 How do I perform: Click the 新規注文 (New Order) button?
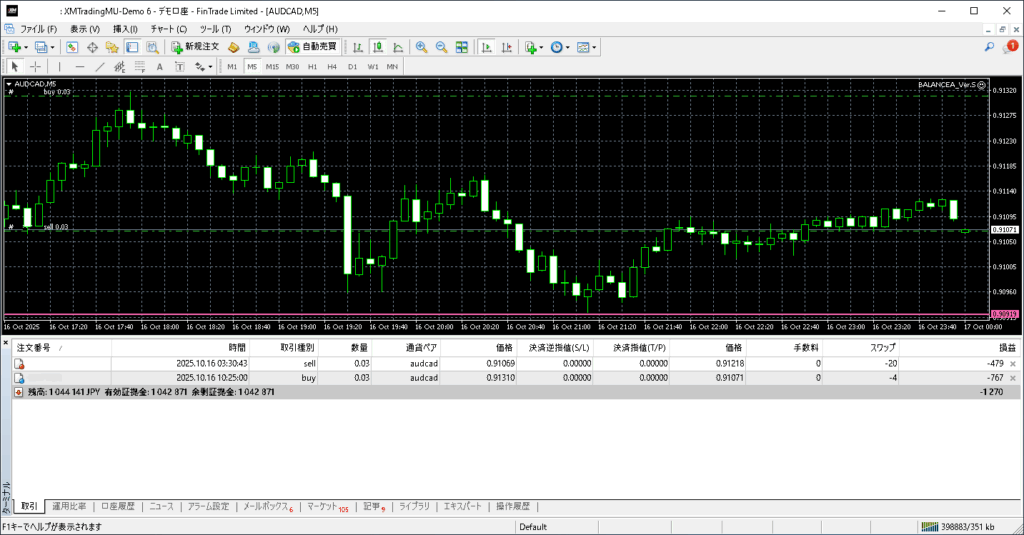[195, 47]
